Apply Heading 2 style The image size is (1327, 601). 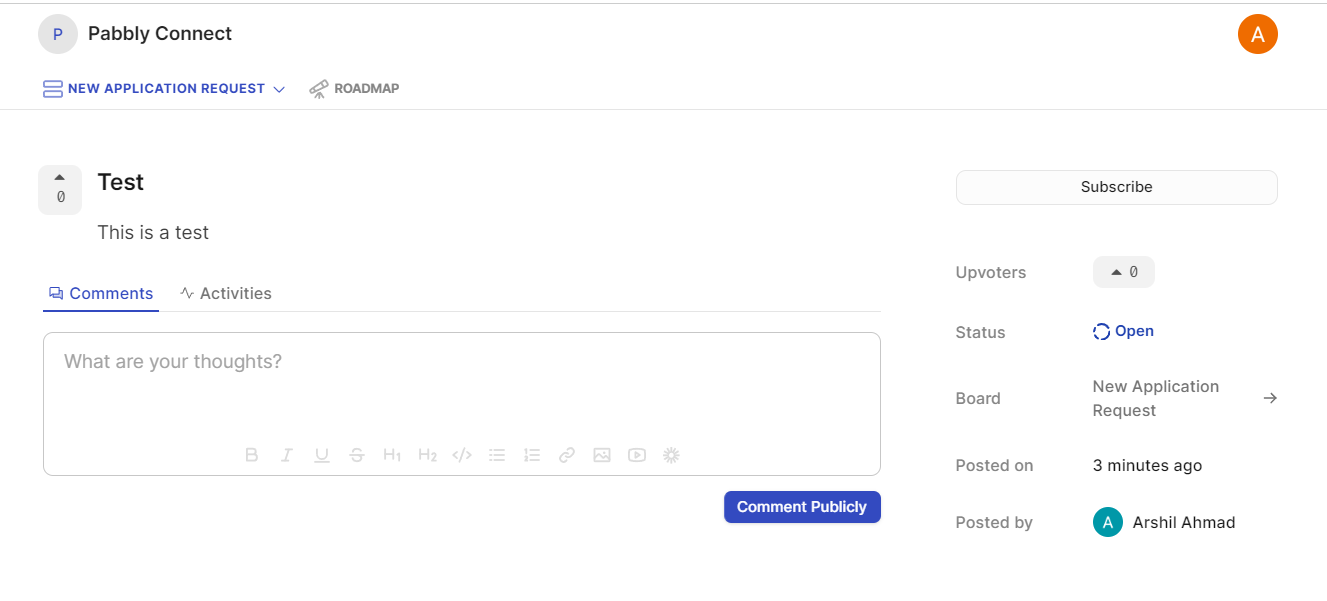click(x=427, y=455)
